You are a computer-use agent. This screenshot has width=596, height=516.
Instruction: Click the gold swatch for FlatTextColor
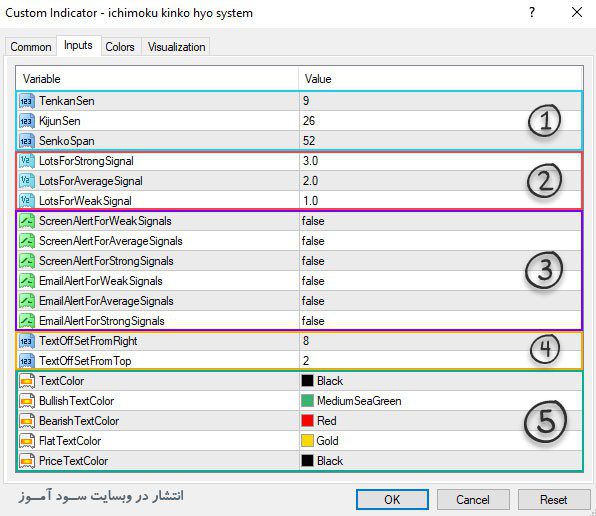(x=307, y=441)
